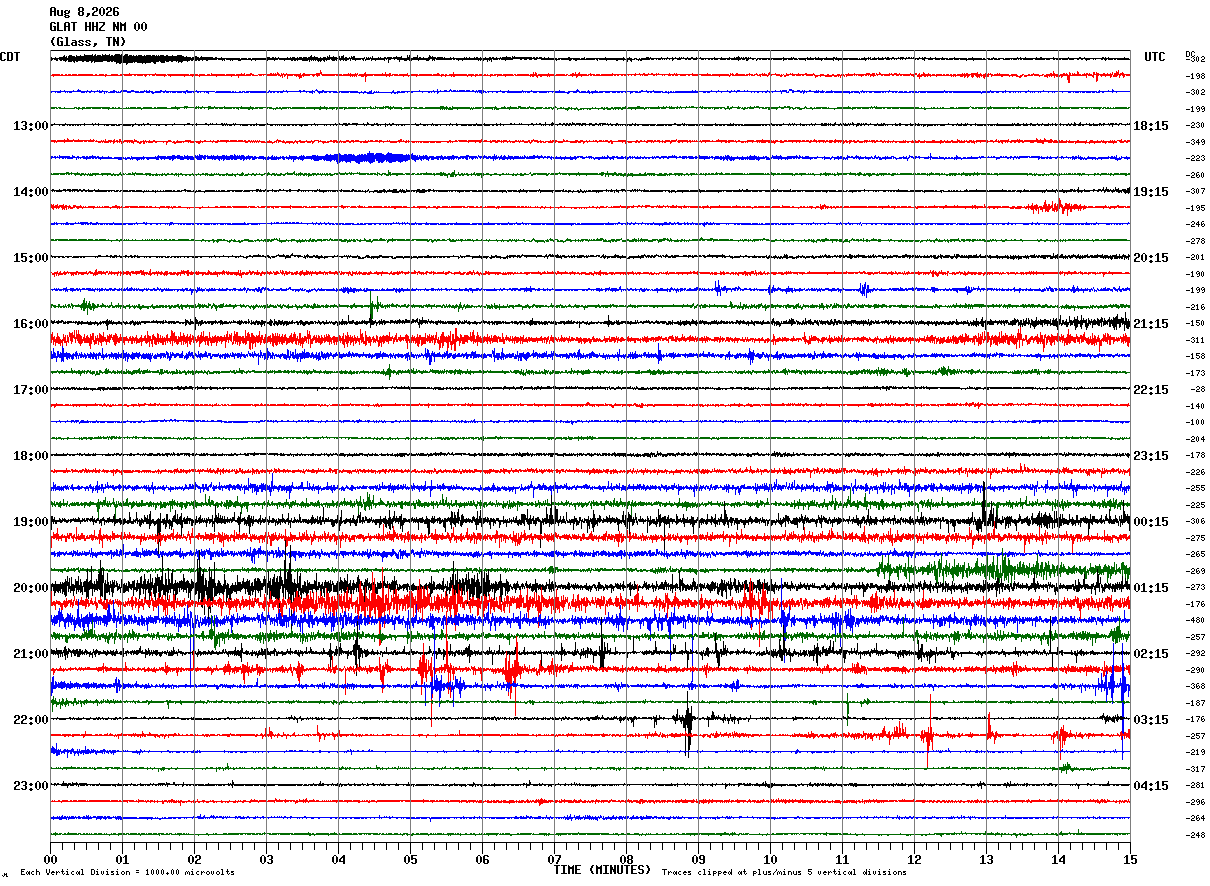Select the 18:00 CDT row label
Screen dimensions: 1210x886
click(x=31, y=456)
